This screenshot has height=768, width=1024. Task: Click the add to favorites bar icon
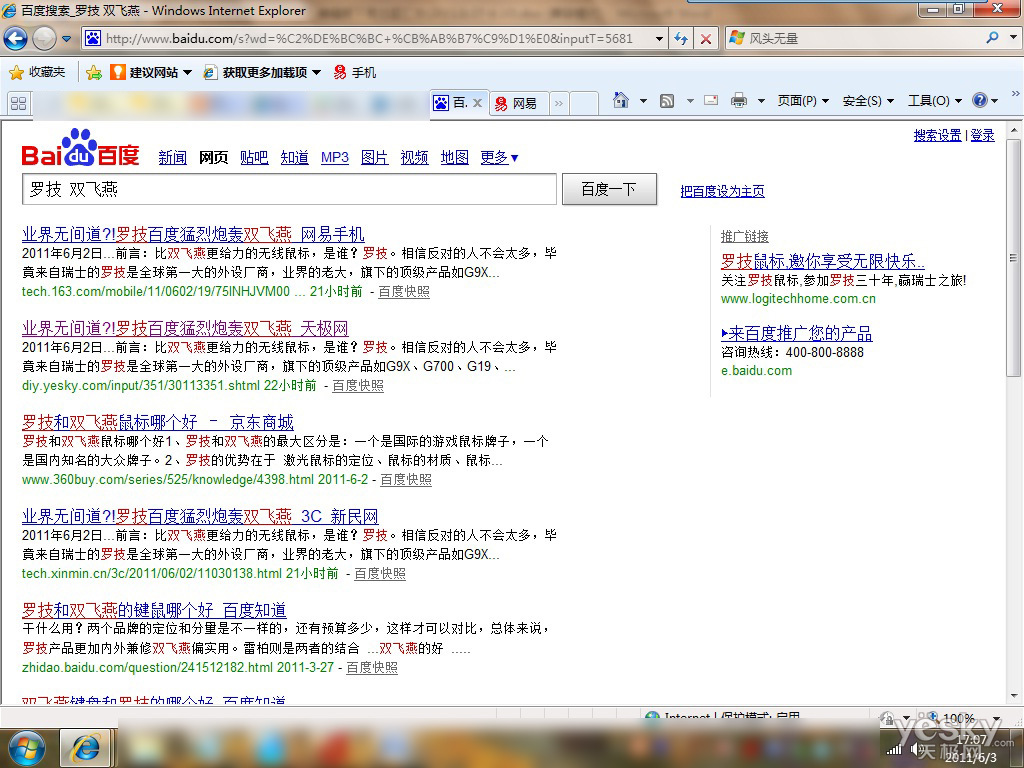(94, 72)
